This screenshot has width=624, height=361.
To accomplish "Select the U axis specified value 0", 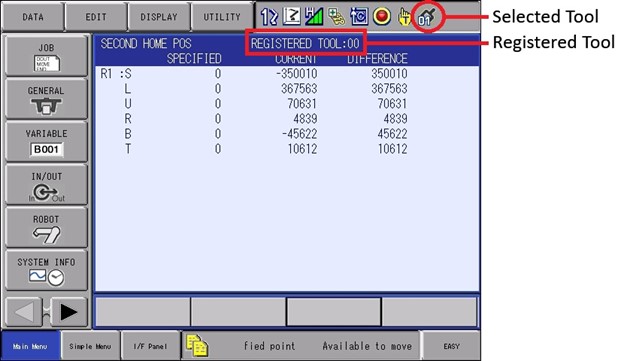I will tap(218, 103).
